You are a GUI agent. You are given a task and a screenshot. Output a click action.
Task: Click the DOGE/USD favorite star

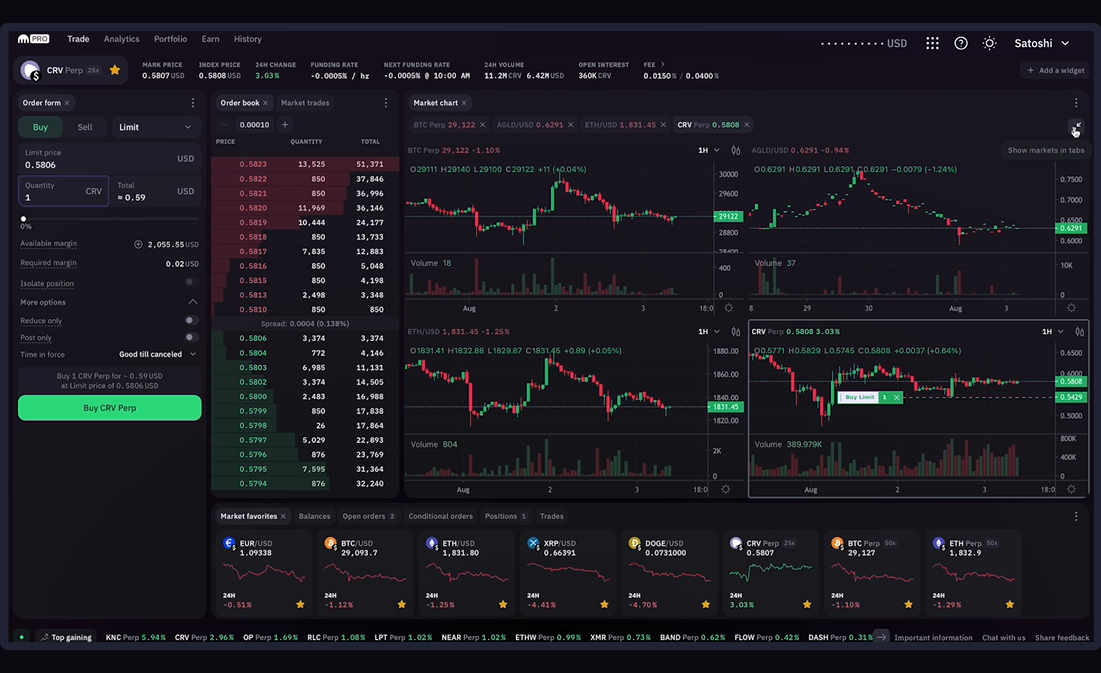(x=706, y=604)
